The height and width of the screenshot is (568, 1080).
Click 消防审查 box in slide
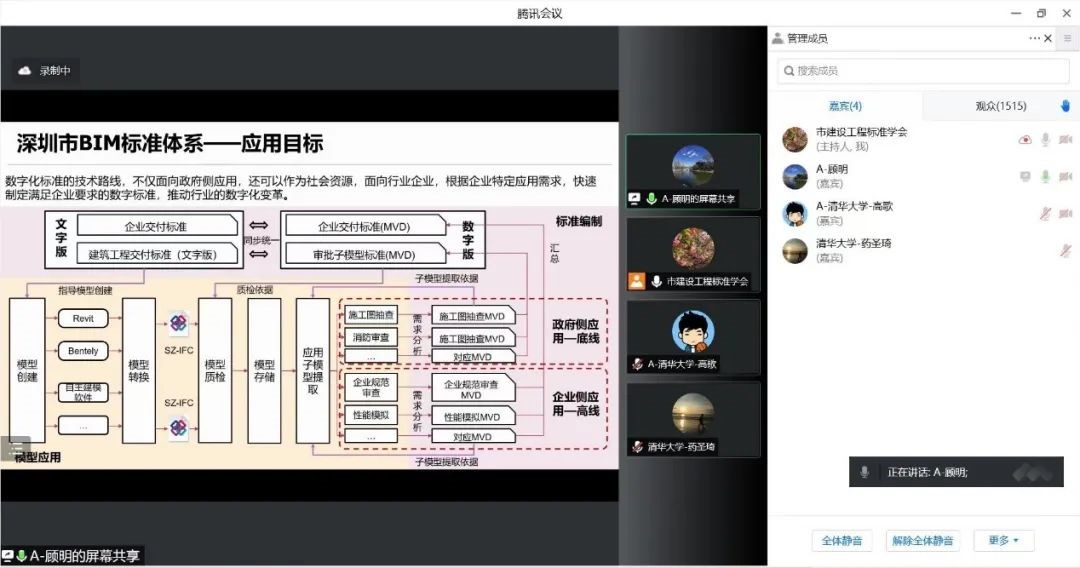(x=371, y=337)
